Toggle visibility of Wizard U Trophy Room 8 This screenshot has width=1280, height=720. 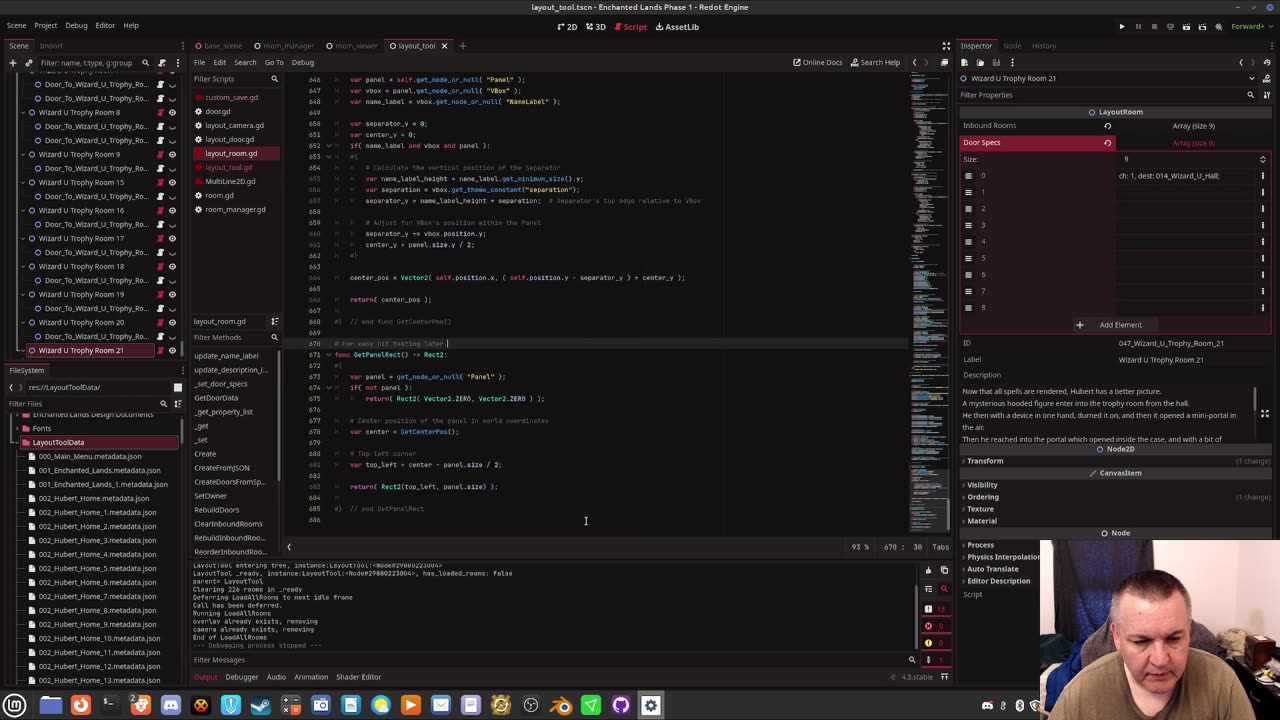pyautogui.click(x=172, y=112)
